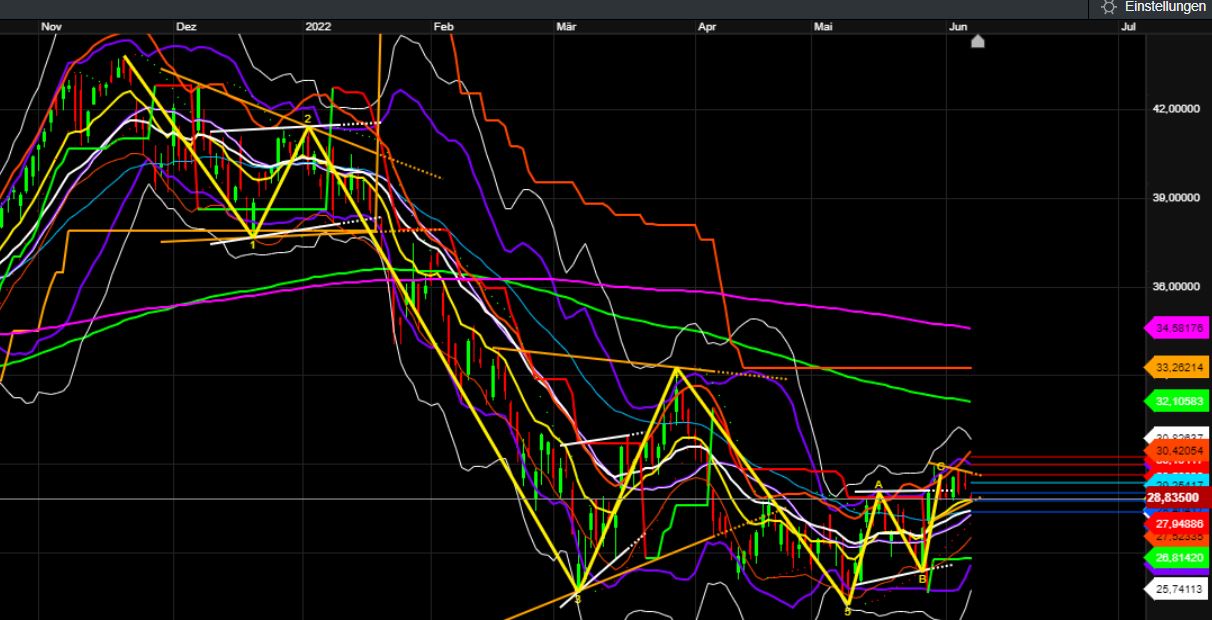Click the 2022 label on the time axis
Viewport: 1212px width, 620px height.
click(x=318, y=27)
